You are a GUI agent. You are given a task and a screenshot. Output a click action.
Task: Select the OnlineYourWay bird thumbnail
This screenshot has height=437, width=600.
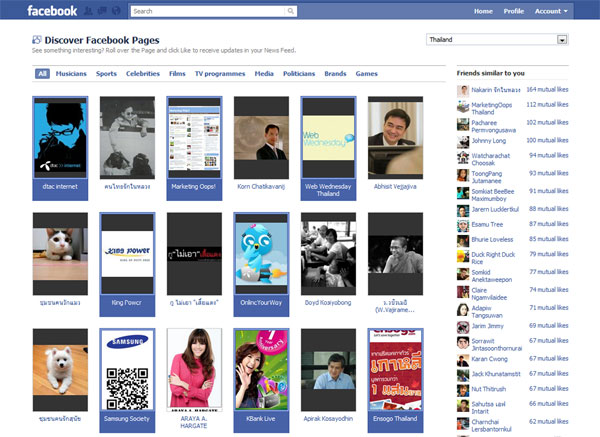(x=261, y=254)
